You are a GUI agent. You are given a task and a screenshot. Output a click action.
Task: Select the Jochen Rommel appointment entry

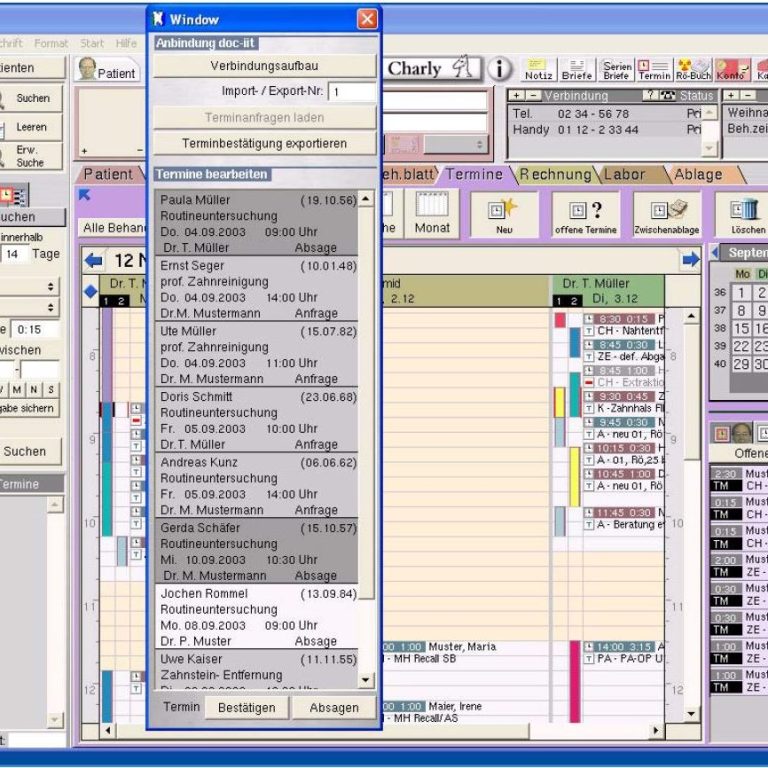pos(257,617)
